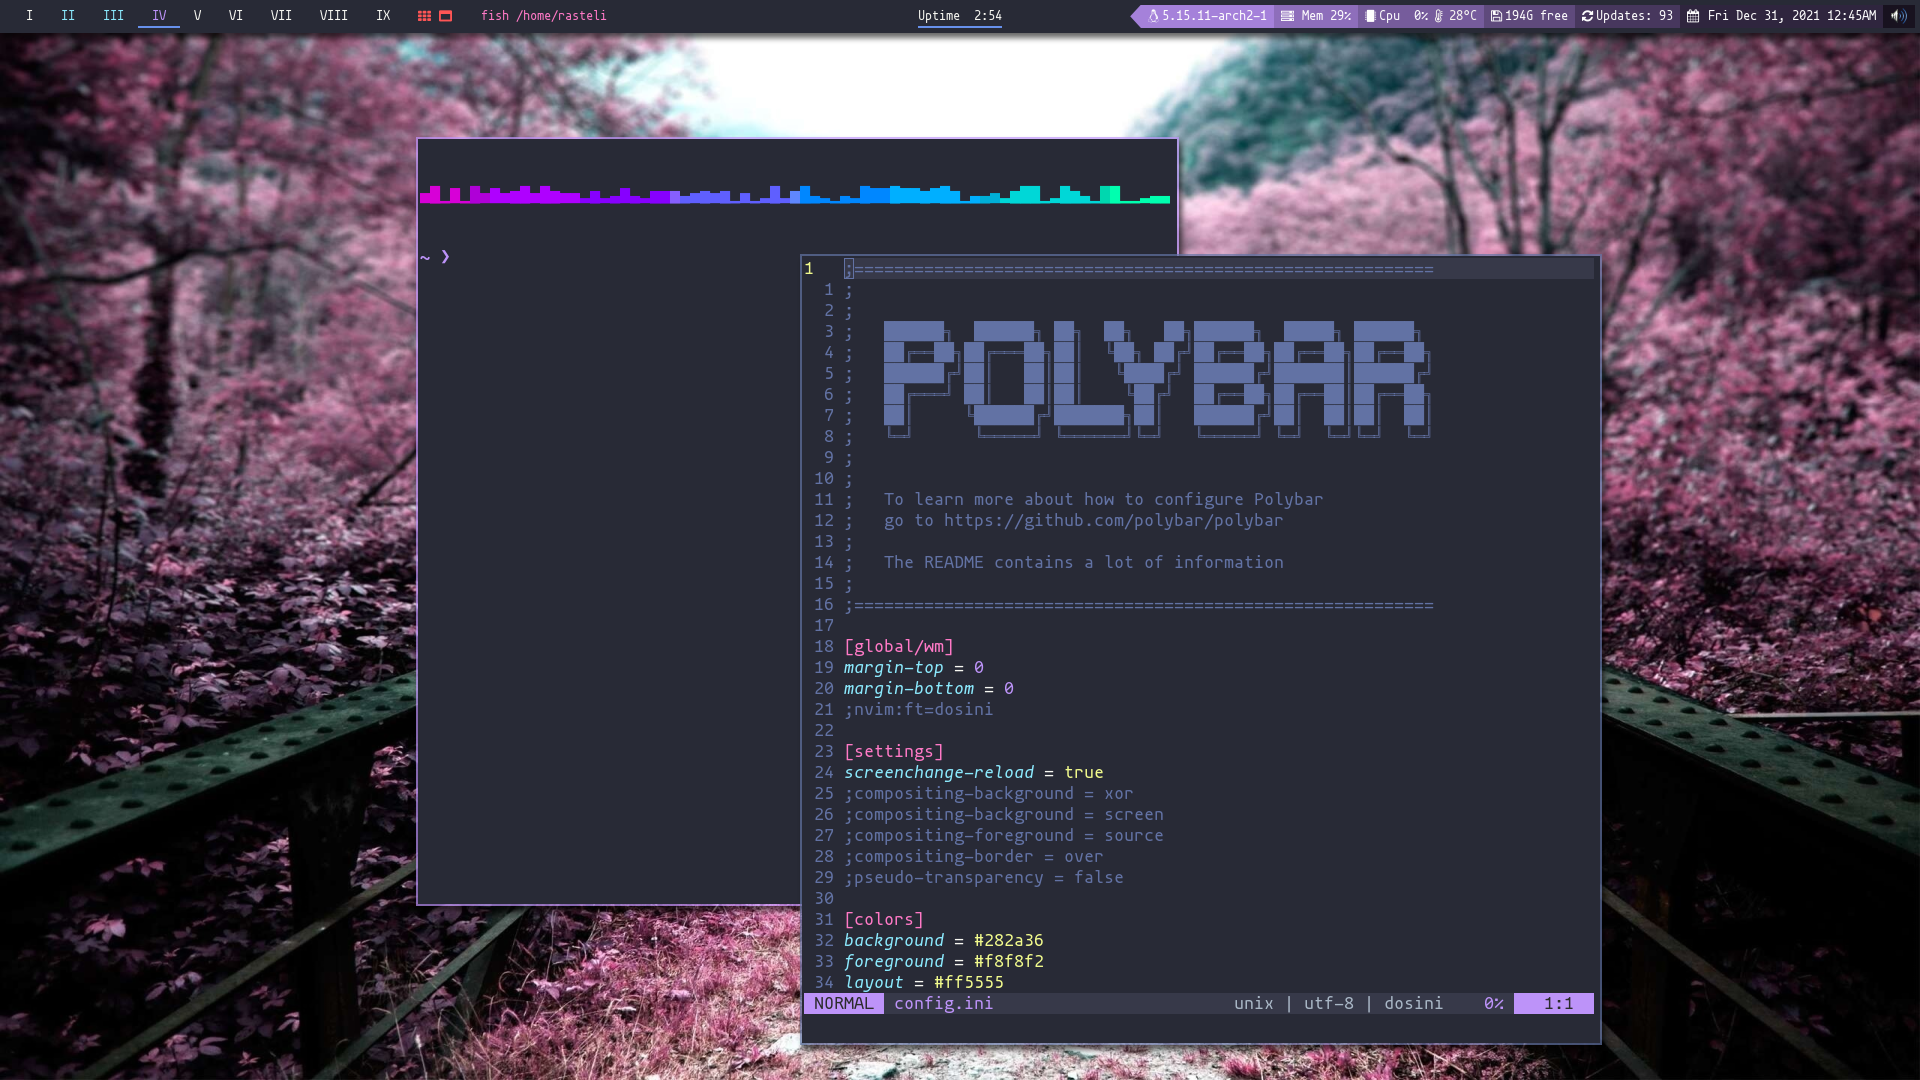Select the active workspace IV
Screen dimensions: 1920x1080
tap(159, 15)
